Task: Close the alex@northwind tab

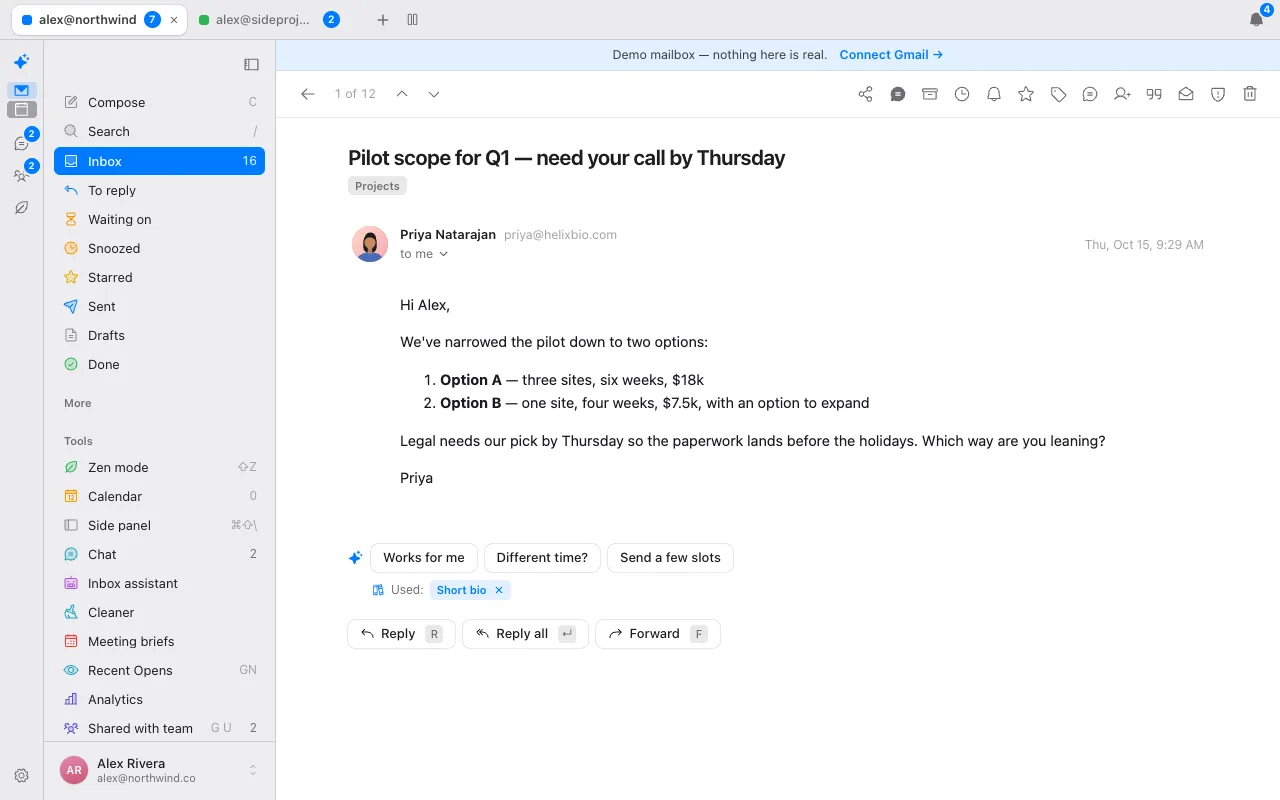Action: click(175, 20)
